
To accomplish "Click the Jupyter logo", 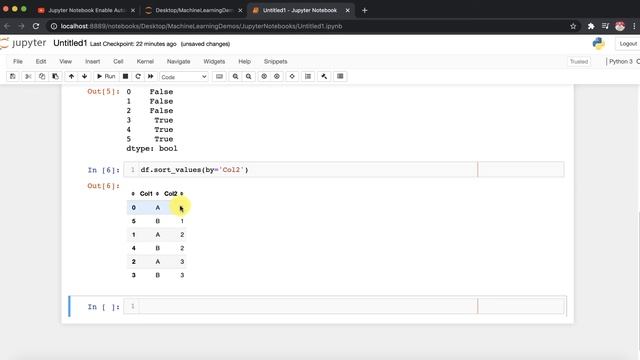I will tap(23, 43).
